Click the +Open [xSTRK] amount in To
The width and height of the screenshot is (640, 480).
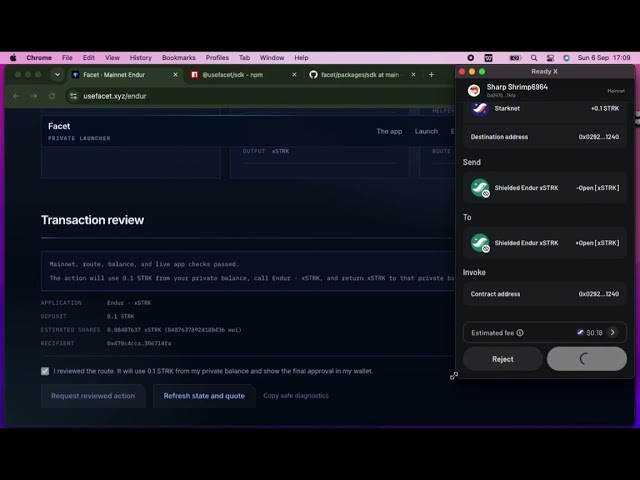pos(597,243)
